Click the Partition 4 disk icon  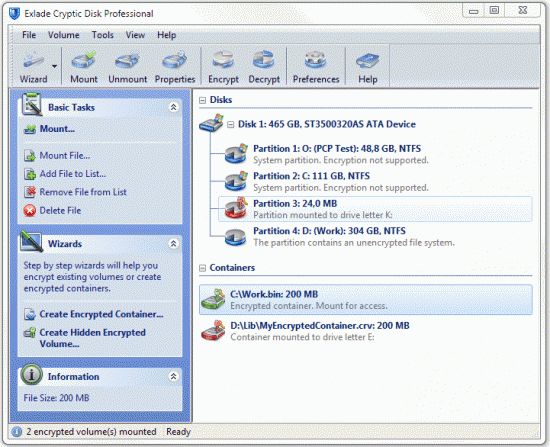pos(235,237)
